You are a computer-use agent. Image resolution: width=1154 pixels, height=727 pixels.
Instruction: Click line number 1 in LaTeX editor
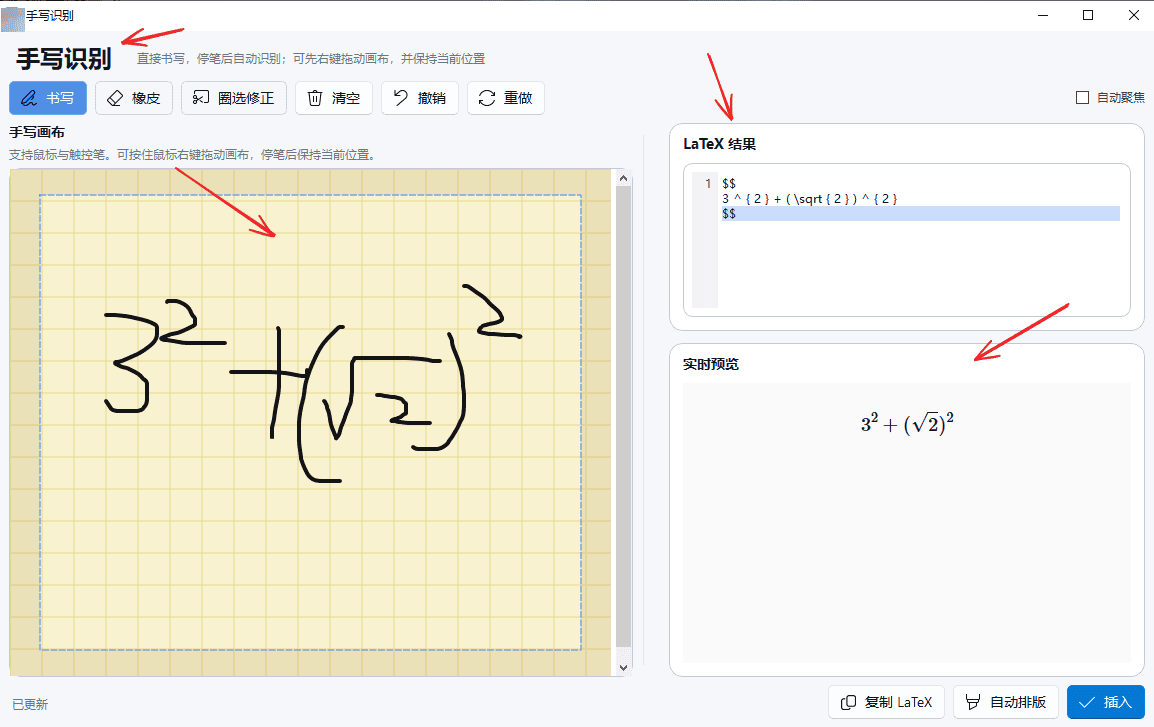point(708,183)
